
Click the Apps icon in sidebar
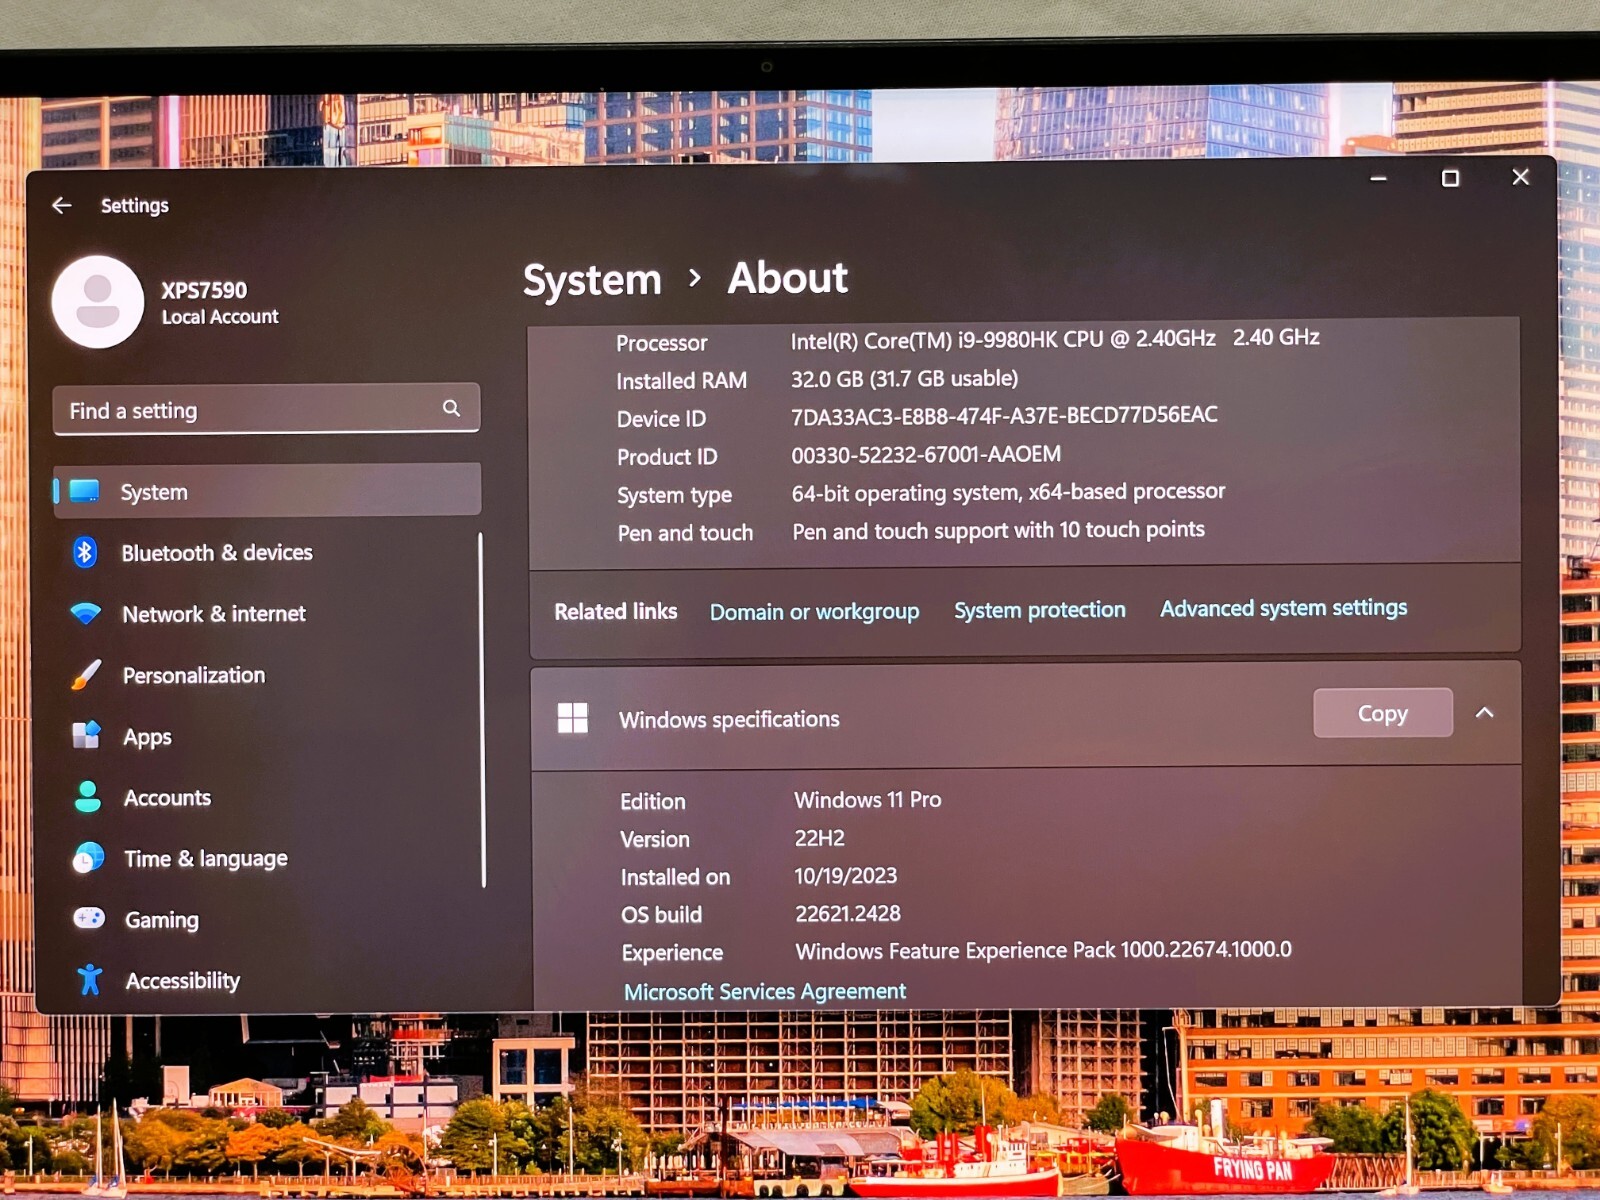coord(87,736)
